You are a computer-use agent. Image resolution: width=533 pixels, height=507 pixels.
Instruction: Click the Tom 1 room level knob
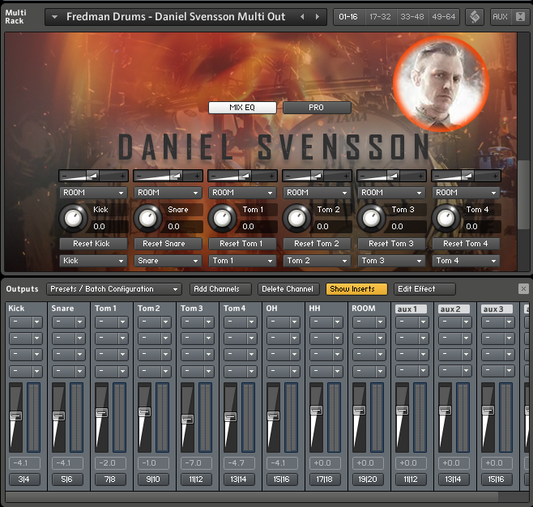click(222, 218)
